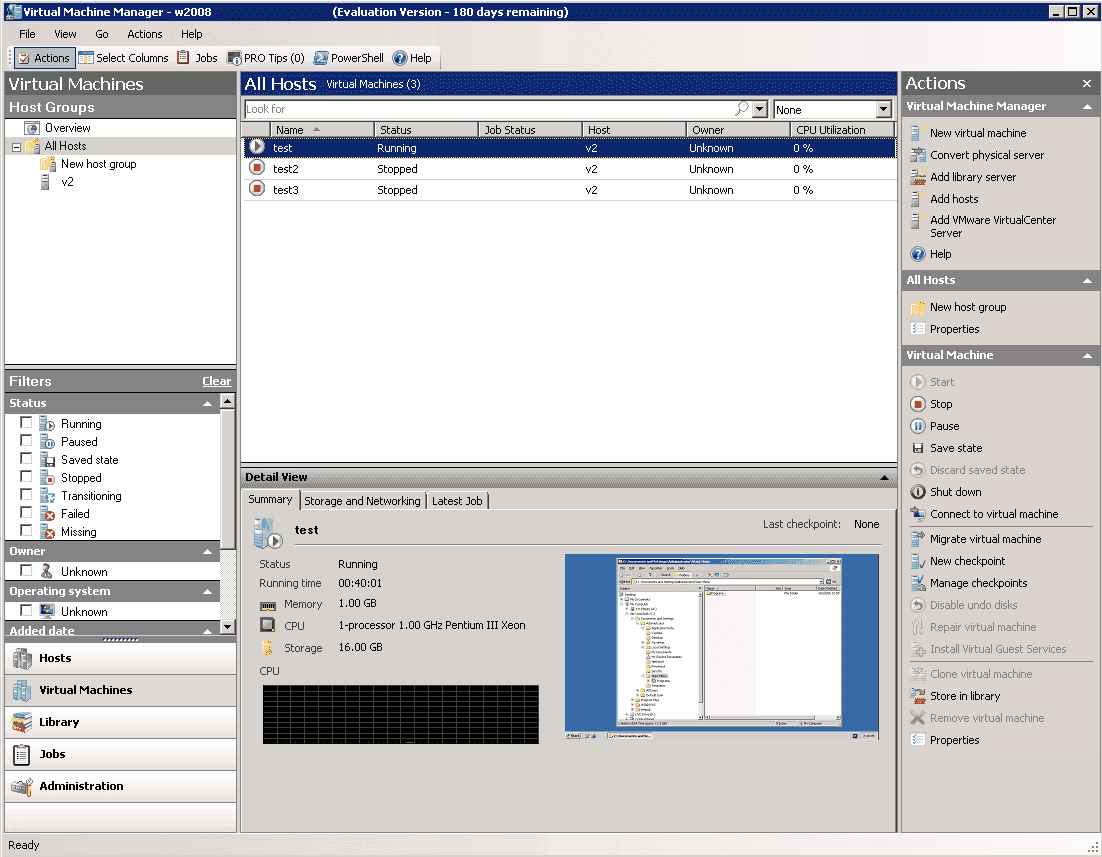
Task: Click the Jobs toolbar button
Action: coord(197,58)
